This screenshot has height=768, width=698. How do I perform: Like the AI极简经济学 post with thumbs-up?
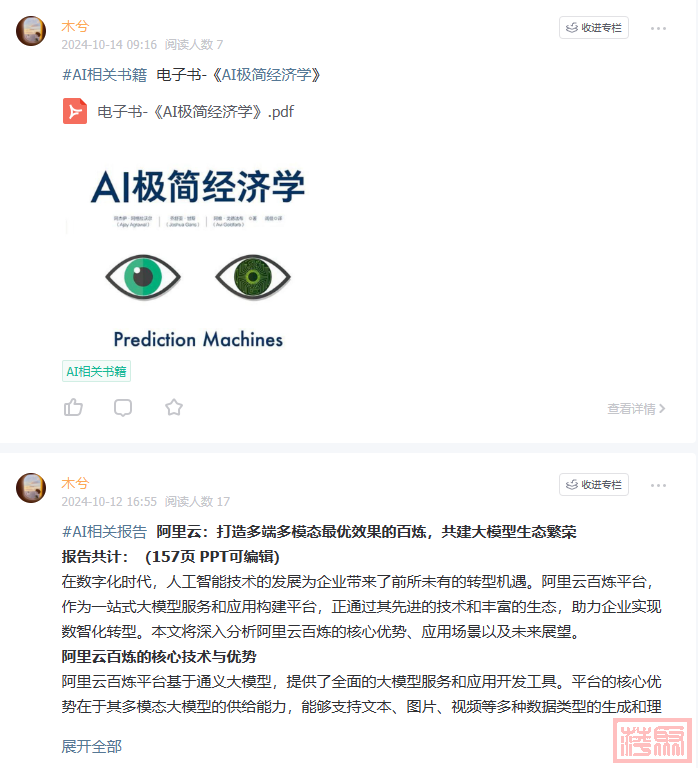coord(73,408)
